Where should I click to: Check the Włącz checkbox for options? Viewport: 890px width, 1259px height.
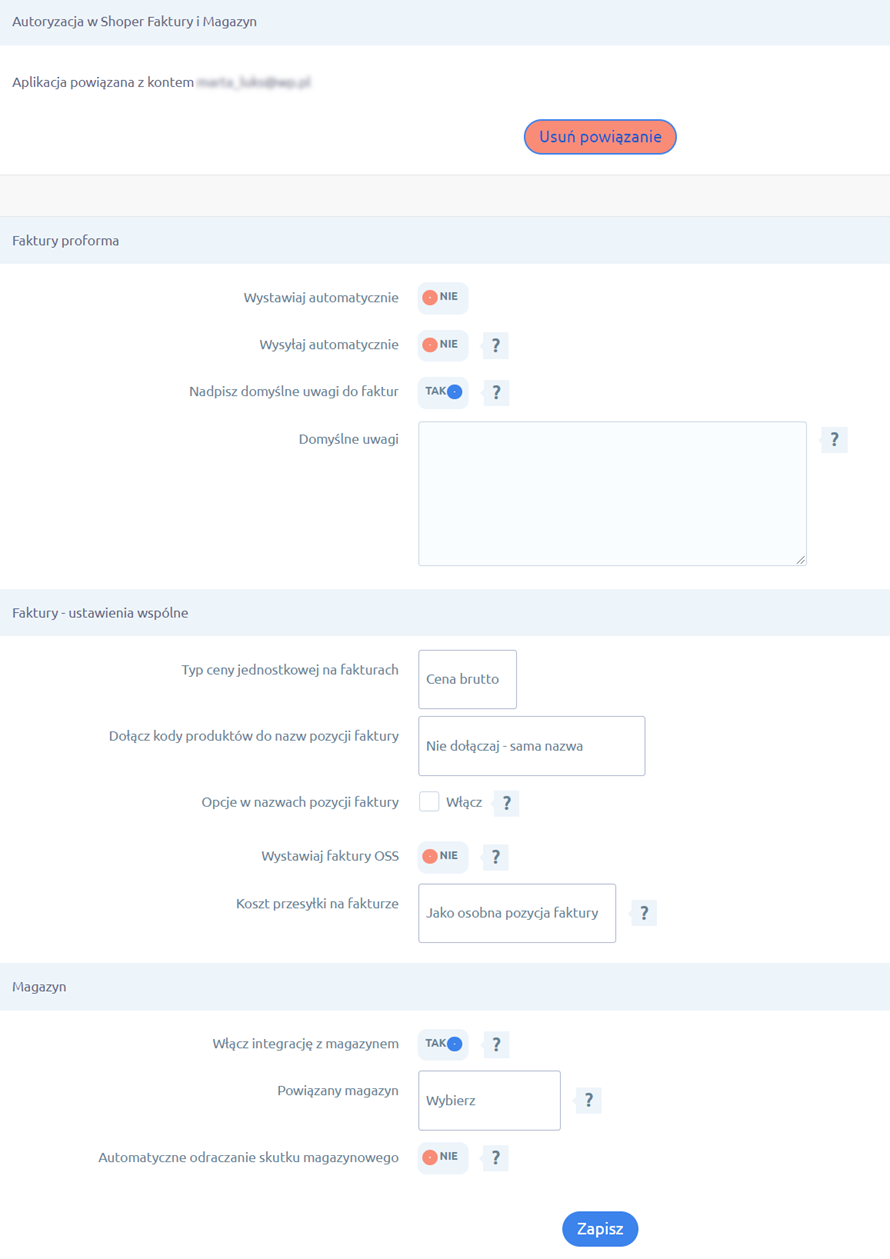429,802
